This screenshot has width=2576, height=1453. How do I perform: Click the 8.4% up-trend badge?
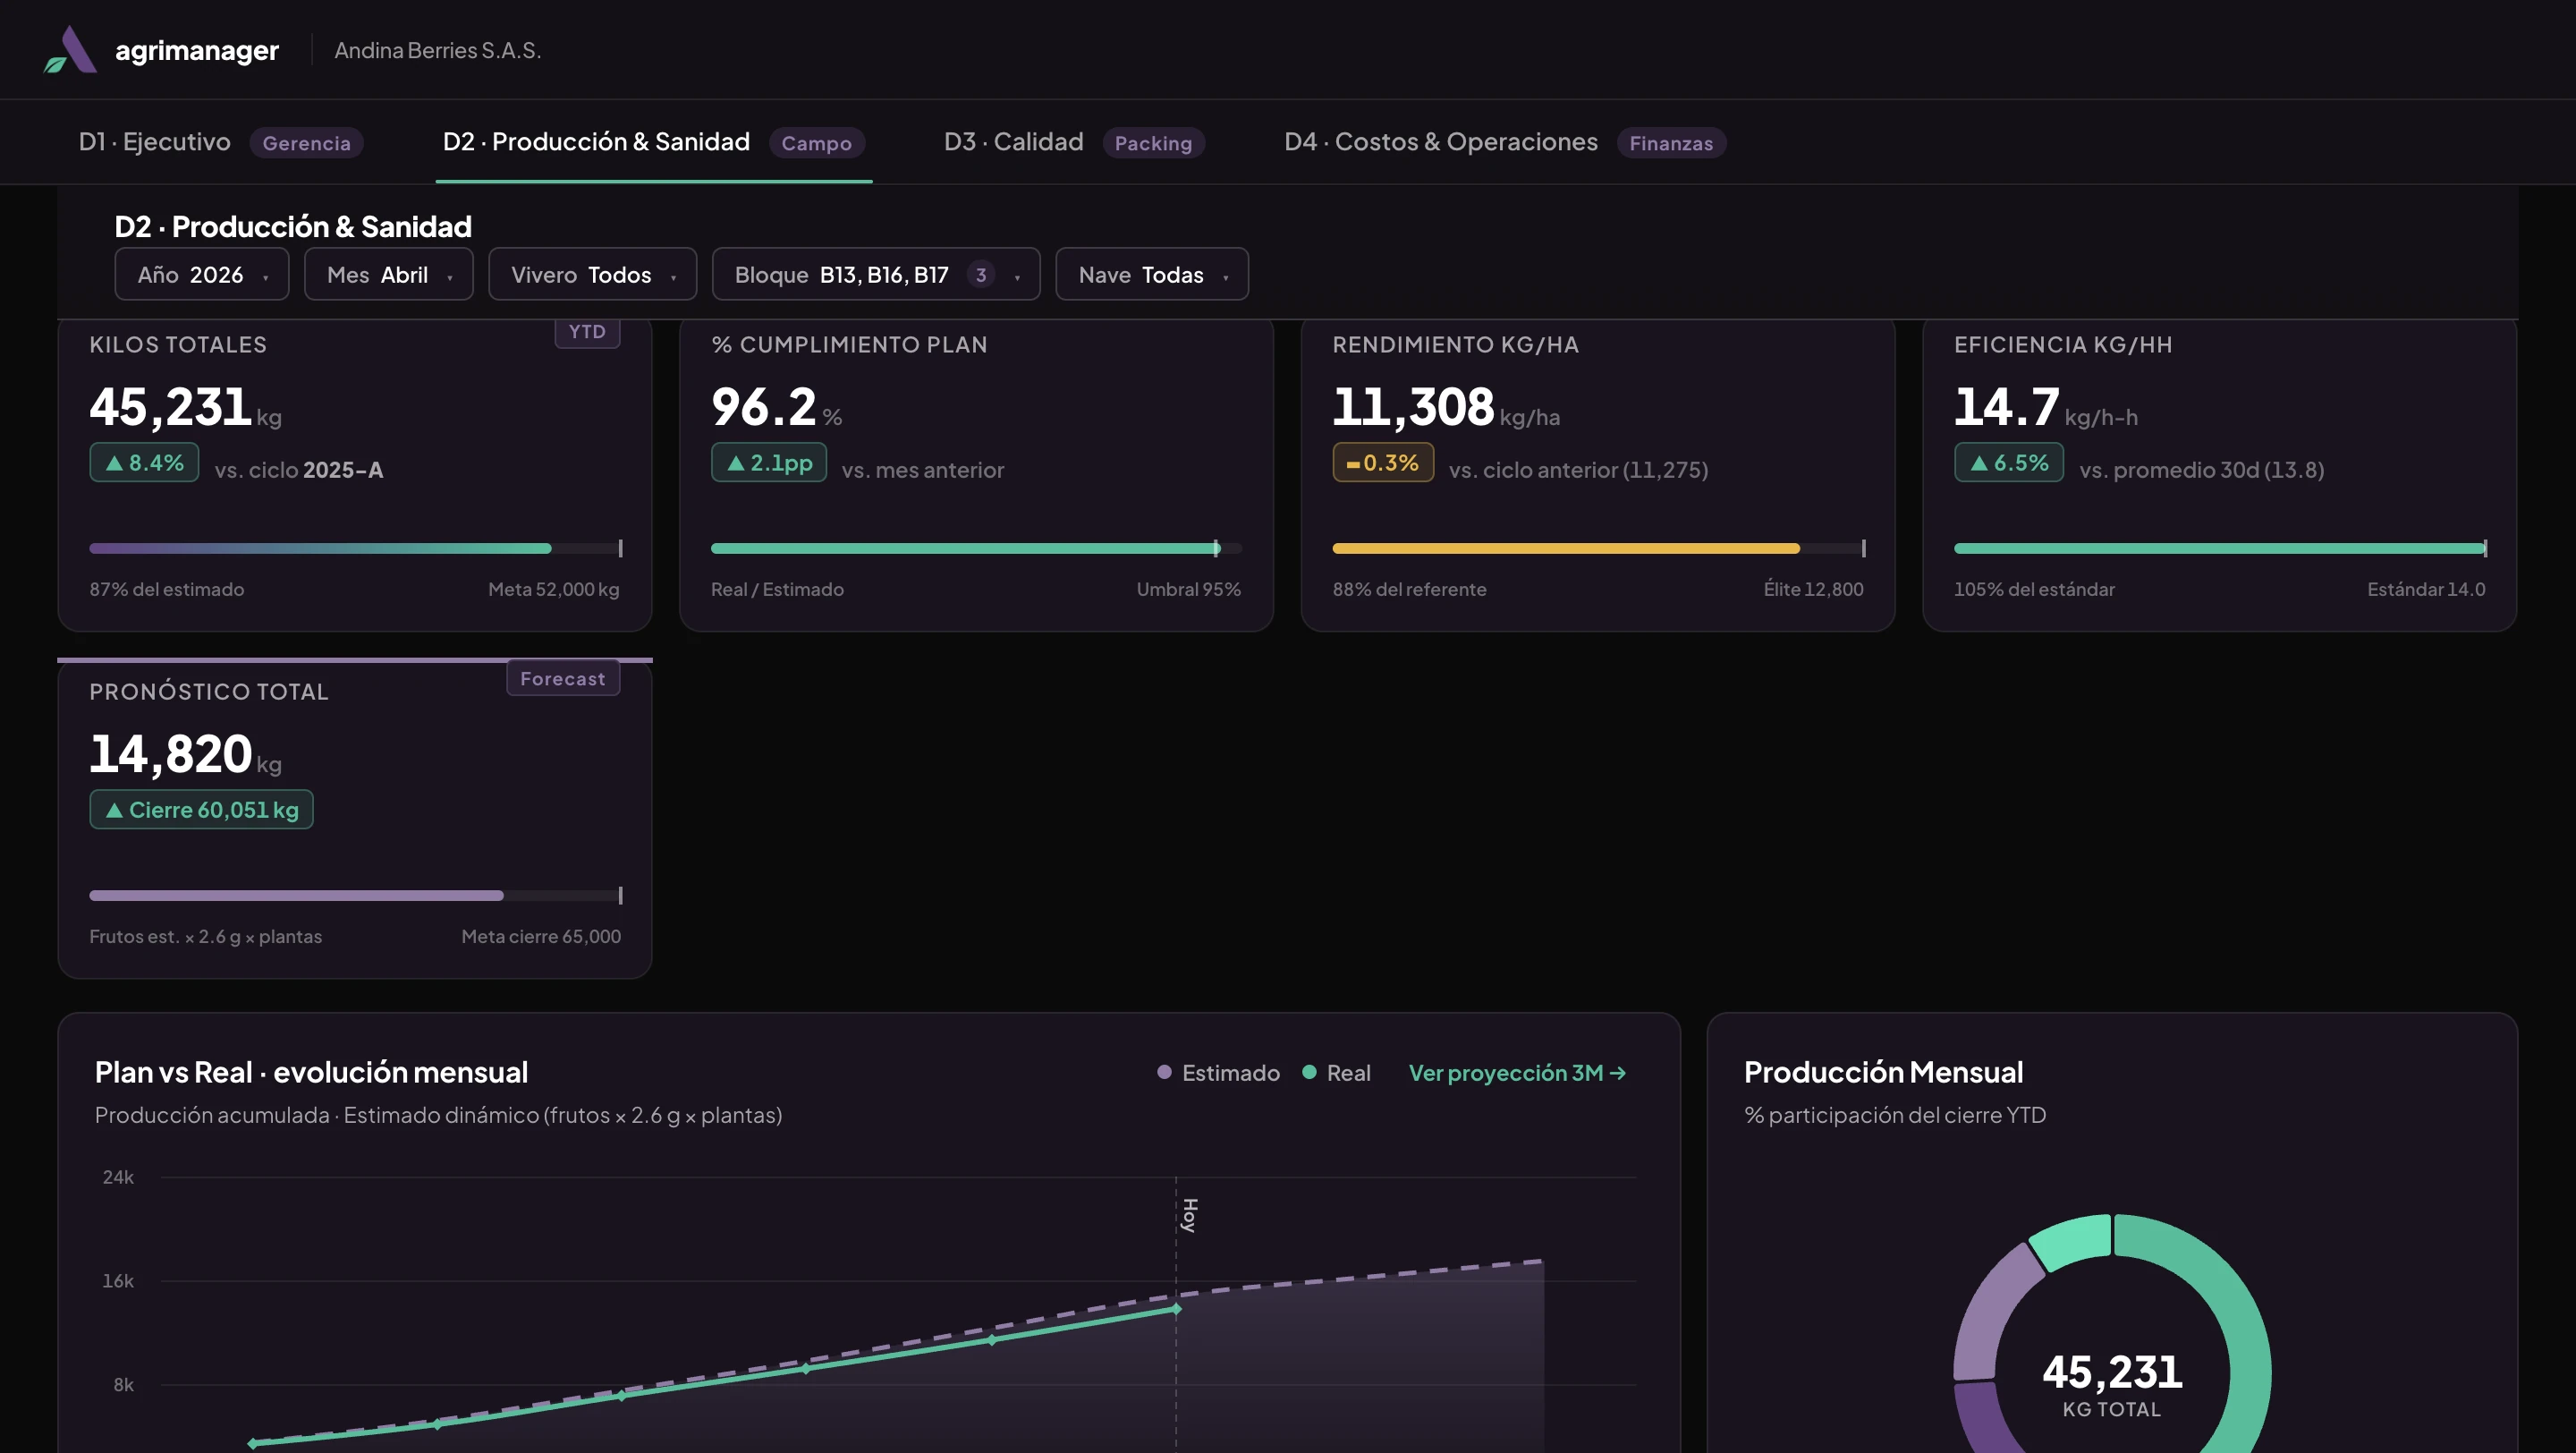pos(144,462)
